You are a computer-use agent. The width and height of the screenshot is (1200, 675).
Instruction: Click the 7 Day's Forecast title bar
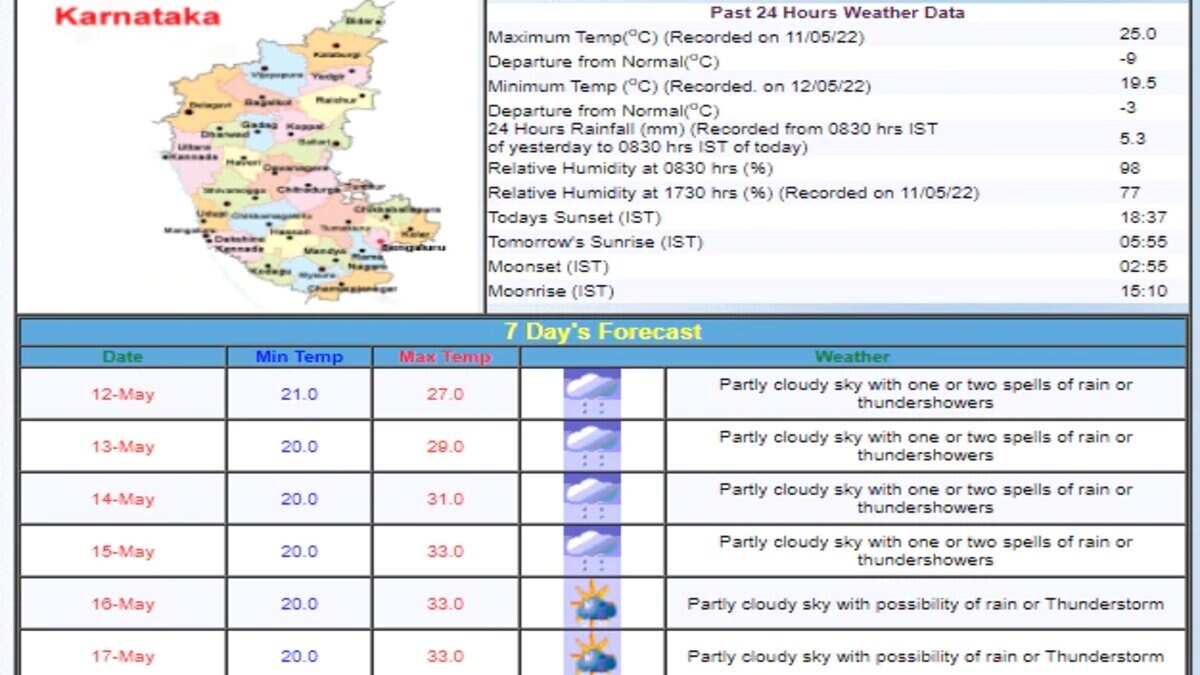pyautogui.click(x=603, y=332)
